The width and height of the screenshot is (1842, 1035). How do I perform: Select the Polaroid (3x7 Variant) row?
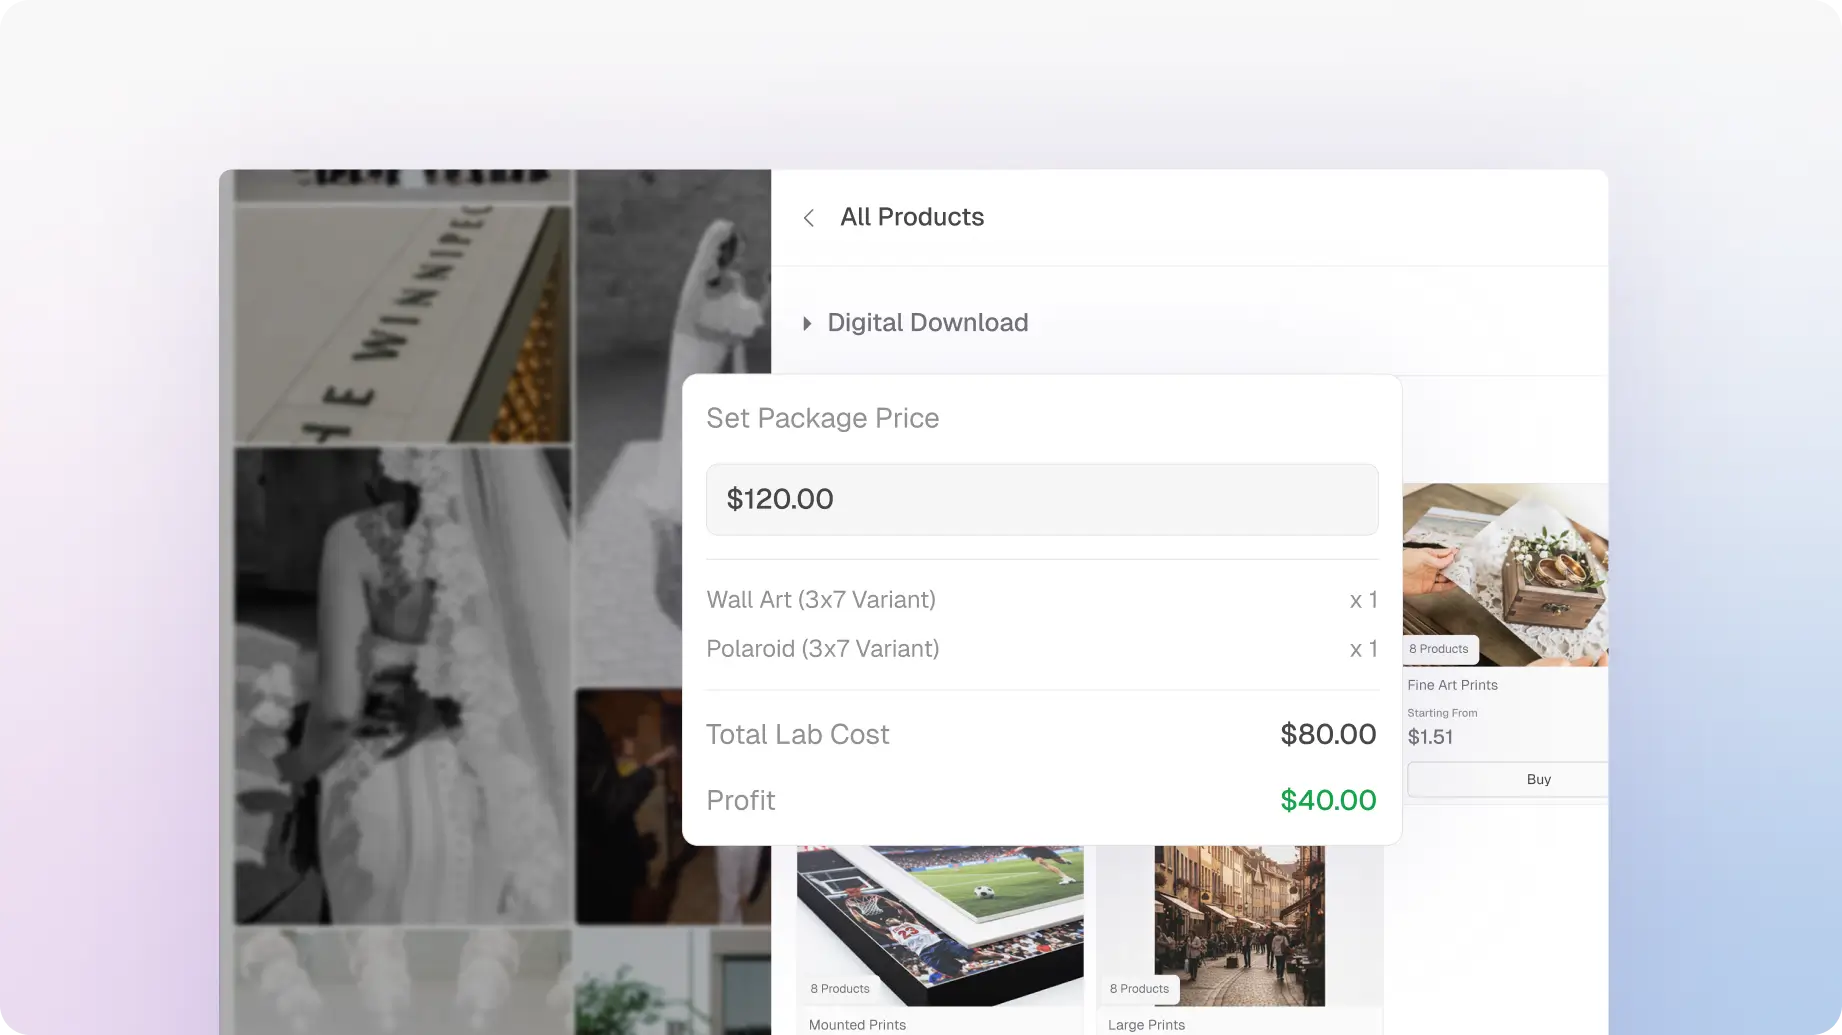(1042, 649)
